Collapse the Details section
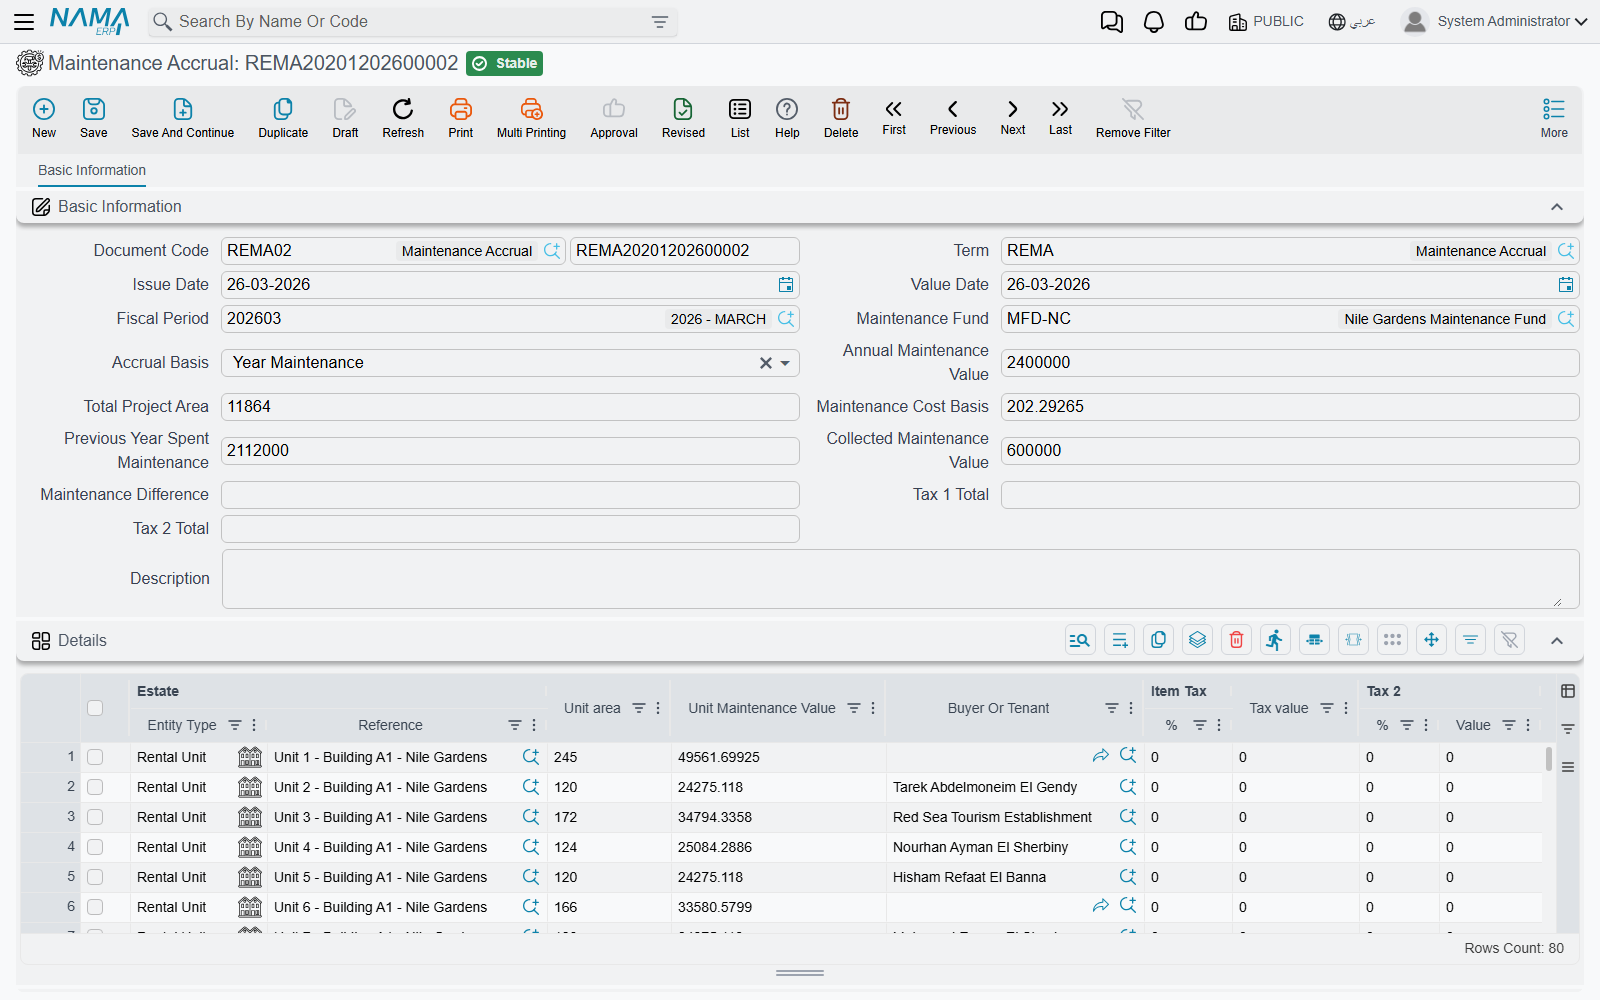Image resolution: width=1600 pixels, height=1000 pixels. click(1557, 641)
